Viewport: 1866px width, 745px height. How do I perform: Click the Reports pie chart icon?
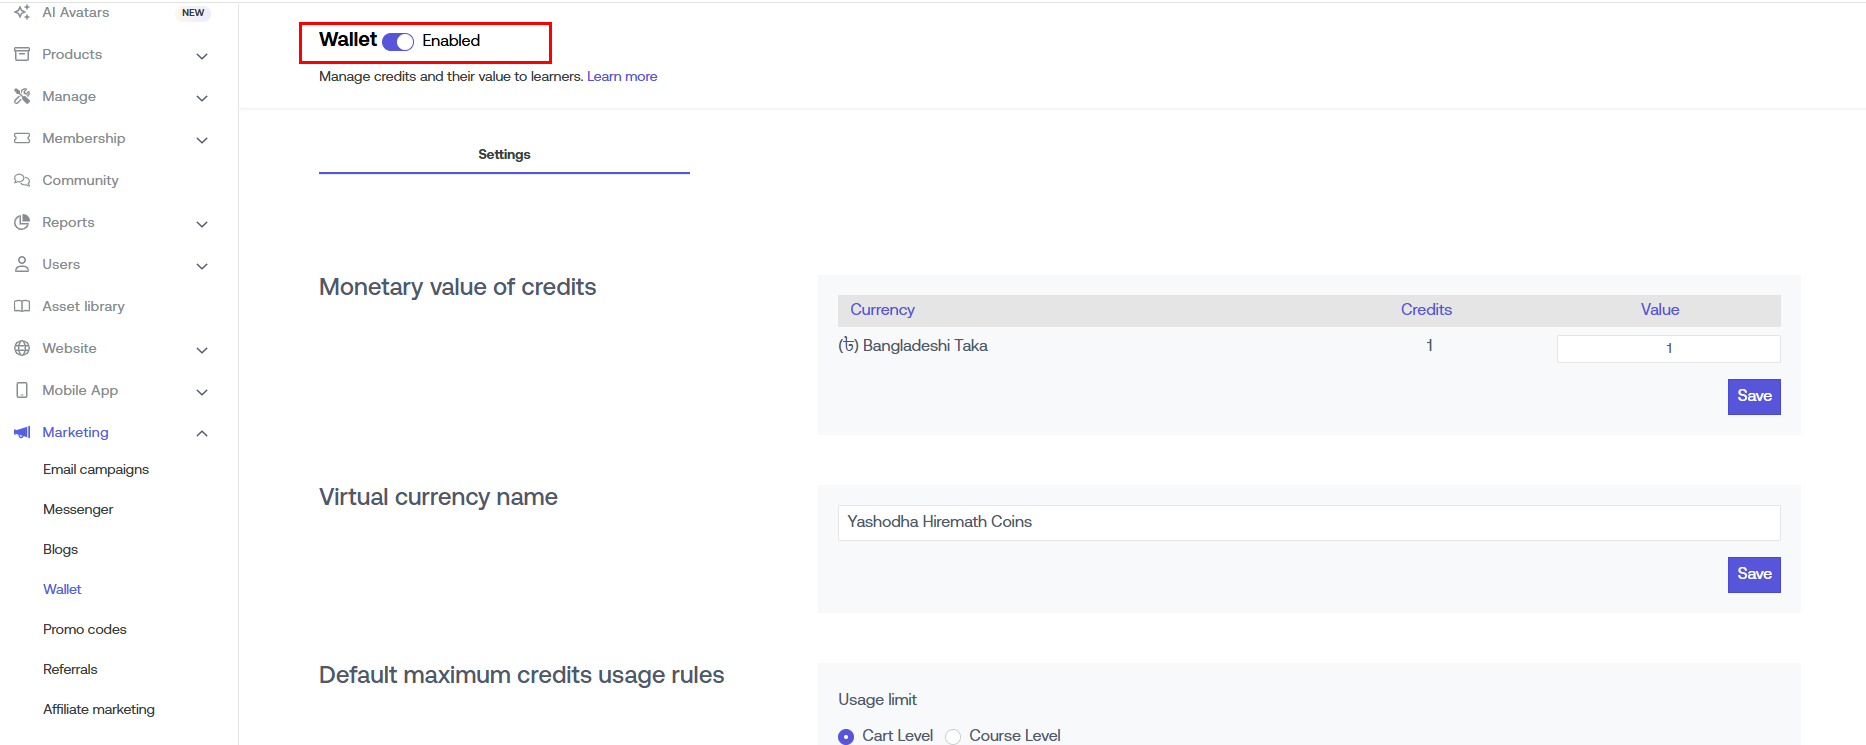tap(22, 222)
